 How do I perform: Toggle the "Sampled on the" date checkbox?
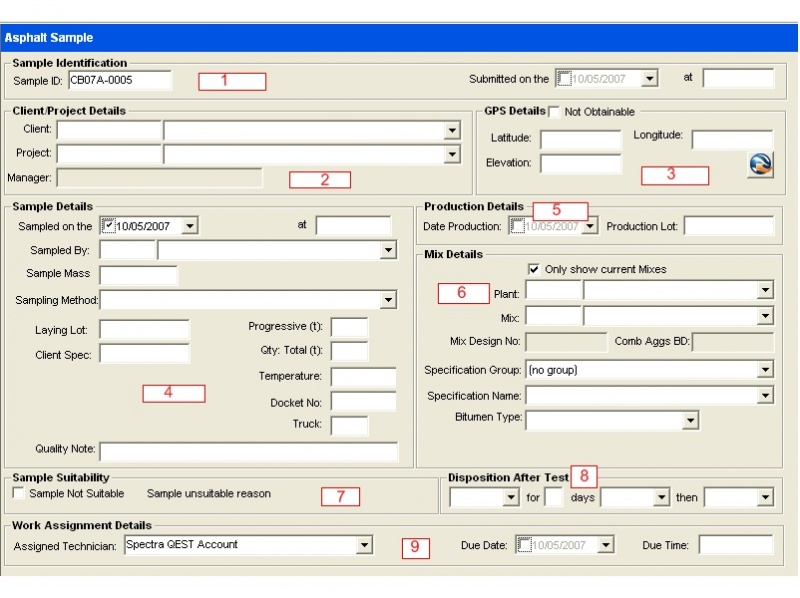107,225
